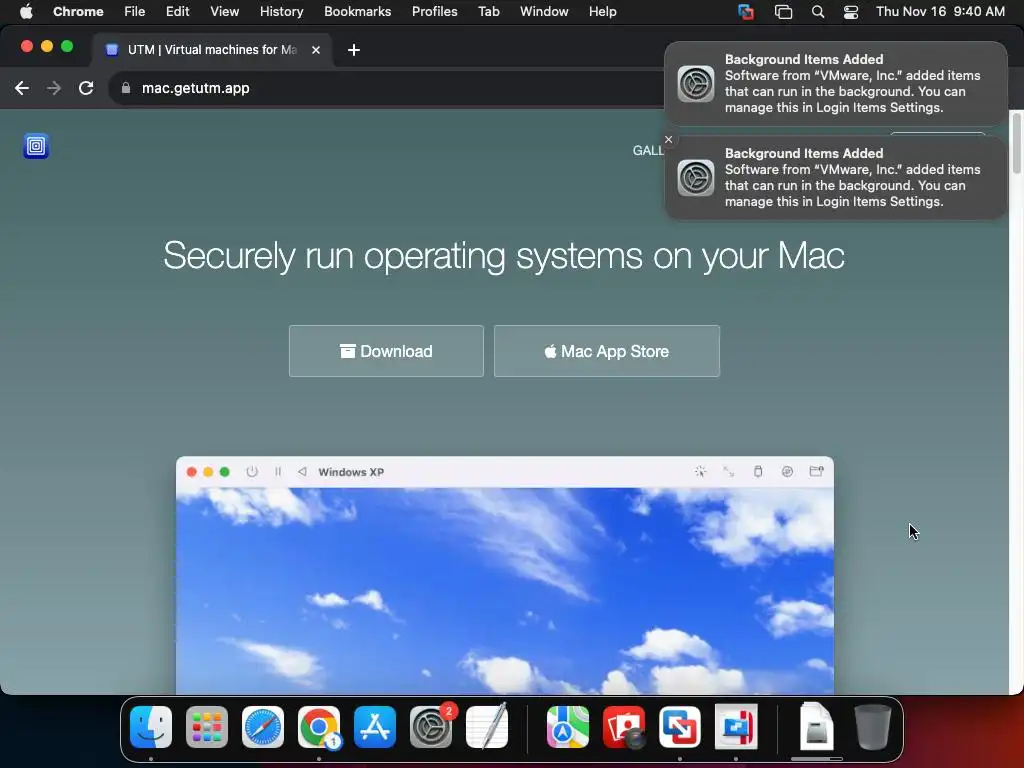Viewport: 1024px width, 768px height.
Task: Click the UTM logo on the page
Action: (x=36, y=146)
